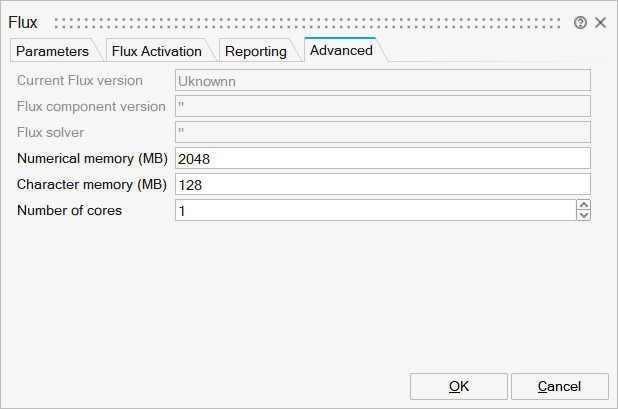The height and width of the screenshot is (409, 618).
Task: Go to the Reporting tab
Action: click(255, 51)
